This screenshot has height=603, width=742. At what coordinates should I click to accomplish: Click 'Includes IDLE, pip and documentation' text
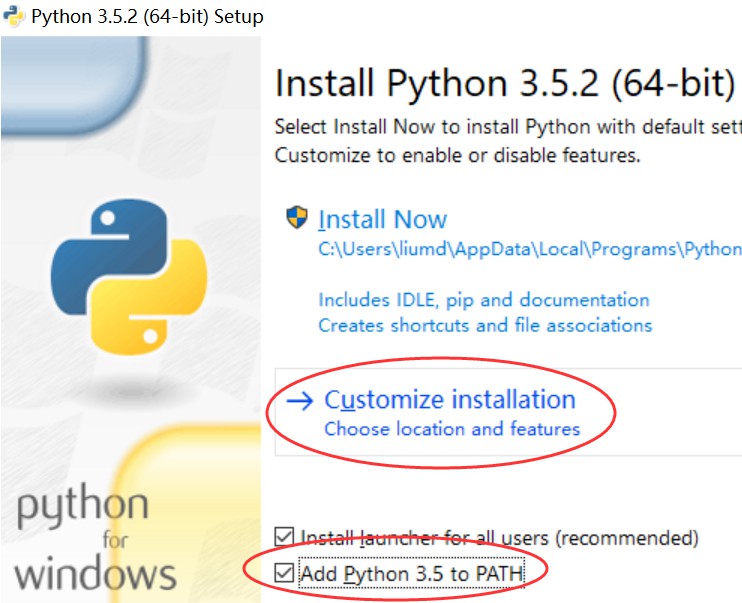(x=484, y=300)
